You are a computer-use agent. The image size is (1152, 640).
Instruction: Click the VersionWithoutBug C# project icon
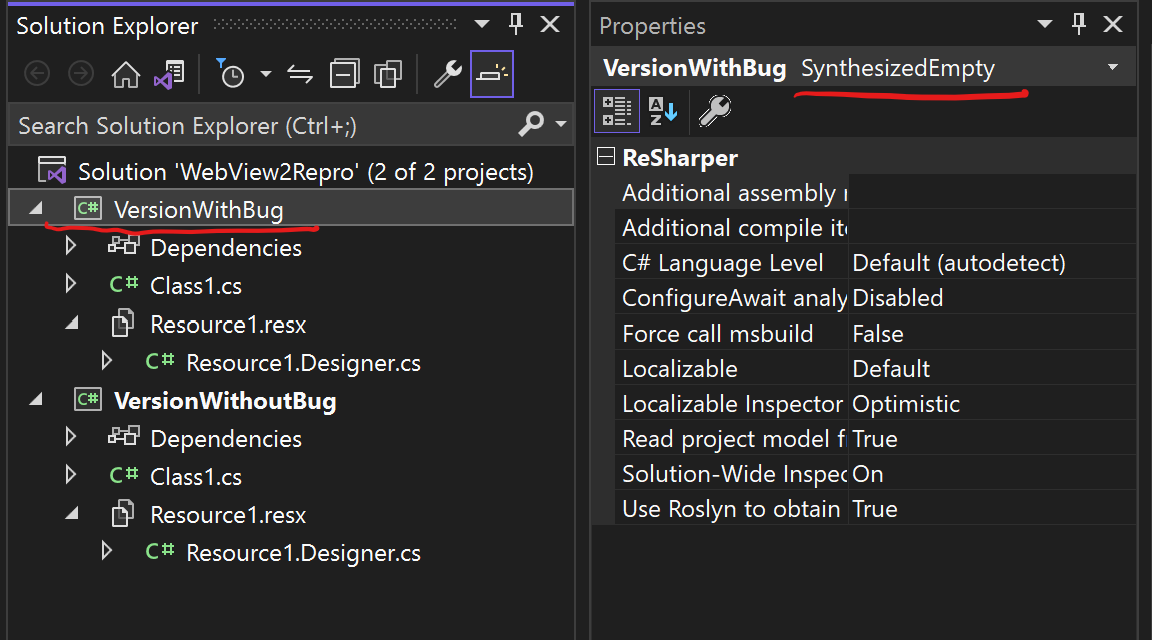coord(88,400)
